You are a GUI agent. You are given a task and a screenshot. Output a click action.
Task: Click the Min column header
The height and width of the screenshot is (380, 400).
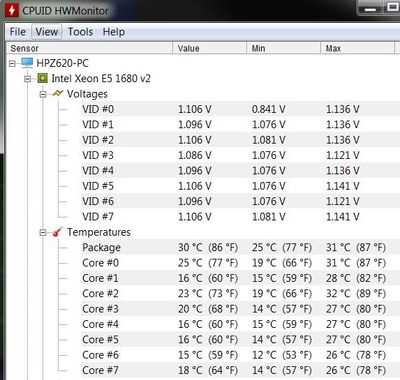click(x=283, y=48)
